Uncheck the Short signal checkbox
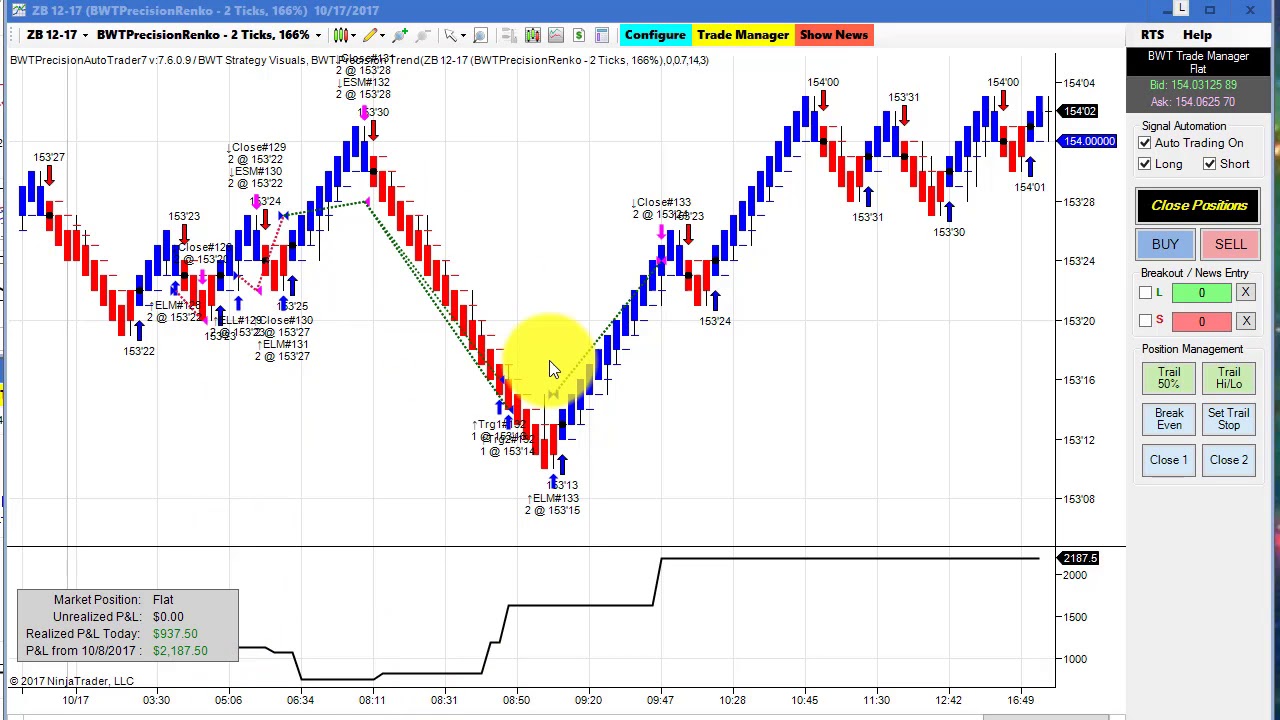Image resolution: width=1280 pixels, height=720 pixels. [1210, 164]
